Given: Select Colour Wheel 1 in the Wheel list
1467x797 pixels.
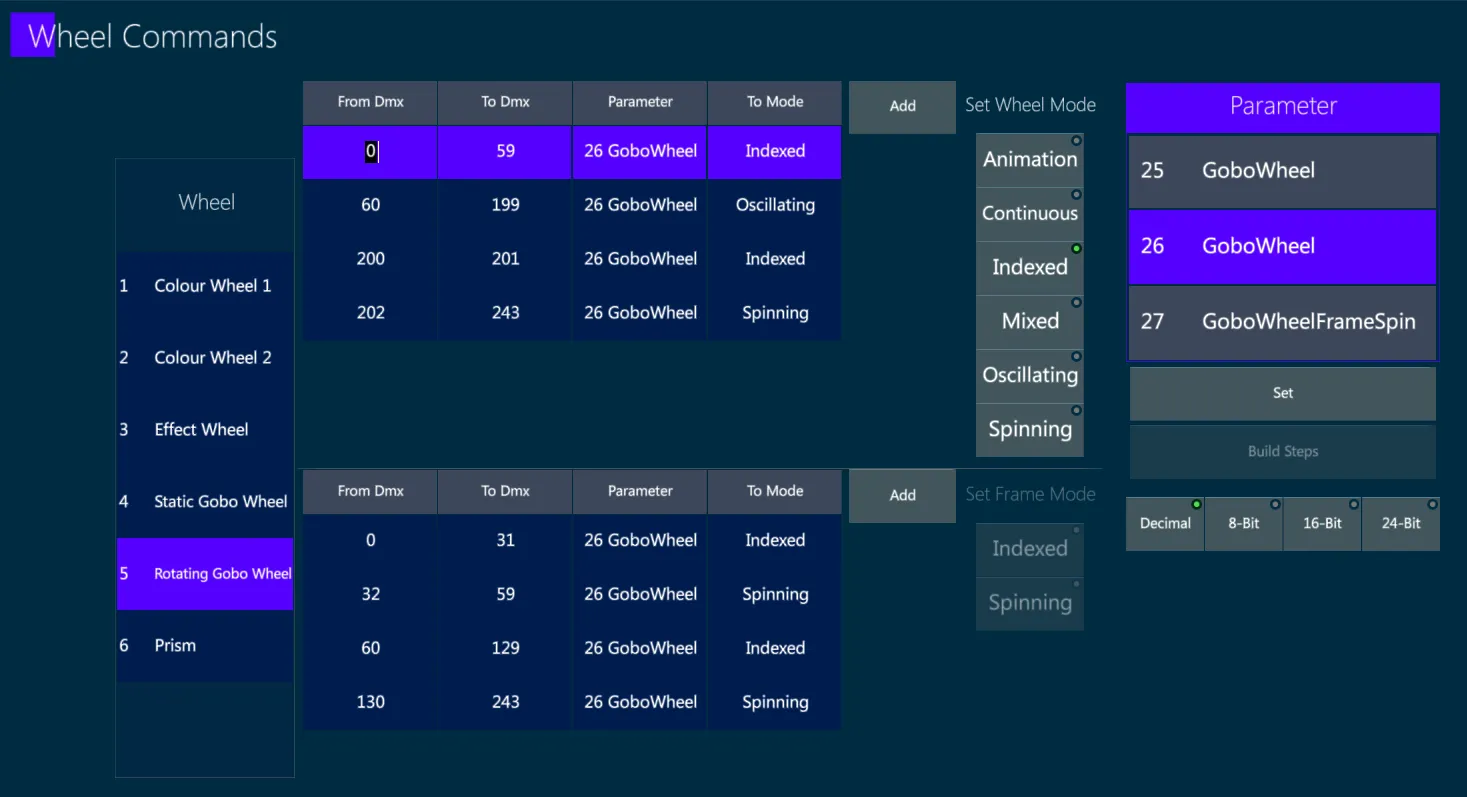Looking at the screenshot, I should [205, 286].
